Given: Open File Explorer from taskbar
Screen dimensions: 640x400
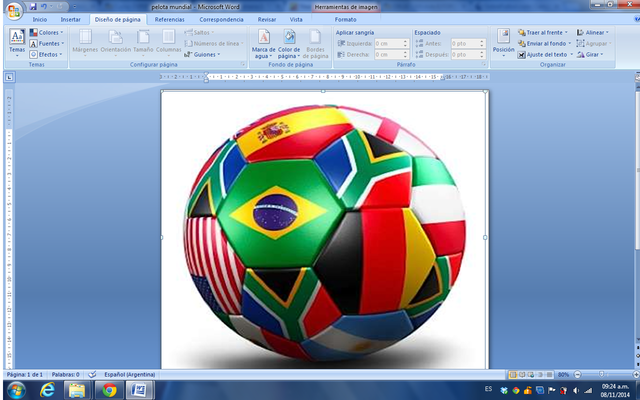Looking at the screenshot, I should 77,390.
